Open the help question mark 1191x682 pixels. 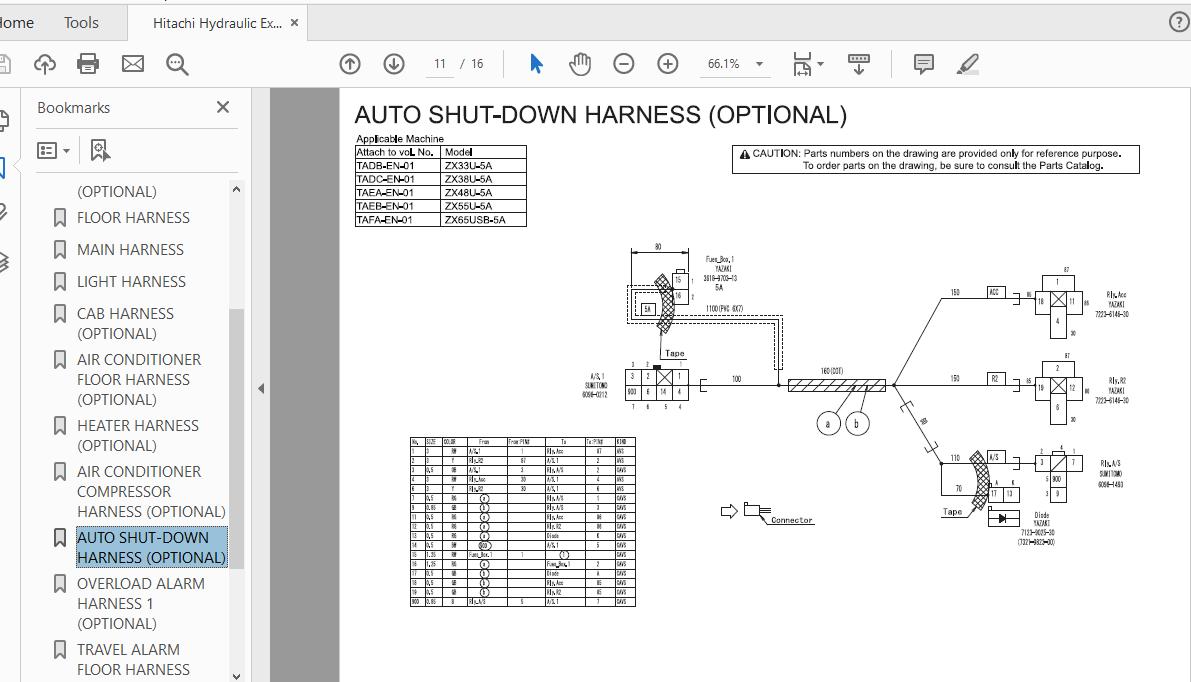[x=1179, y=22]
